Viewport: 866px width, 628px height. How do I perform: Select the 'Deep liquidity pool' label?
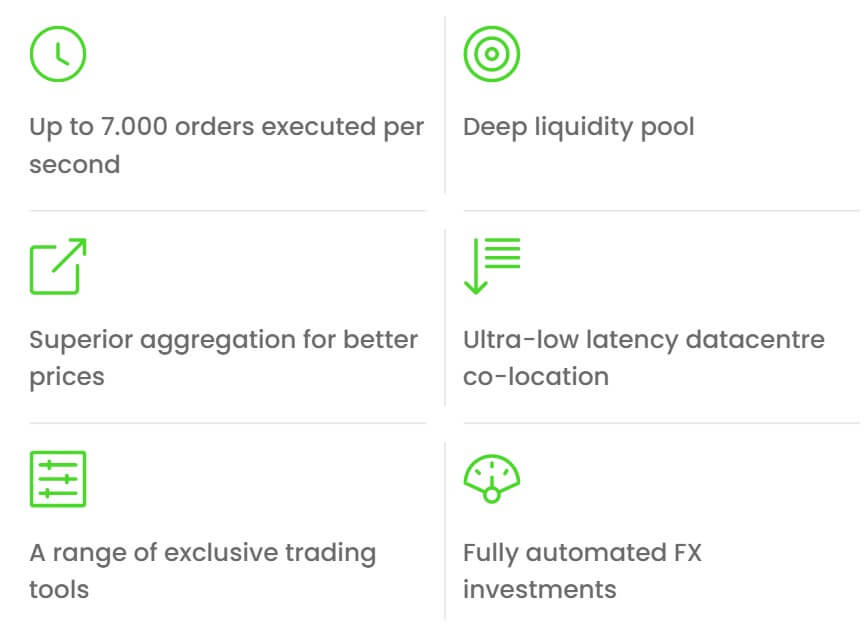[578, 127]
